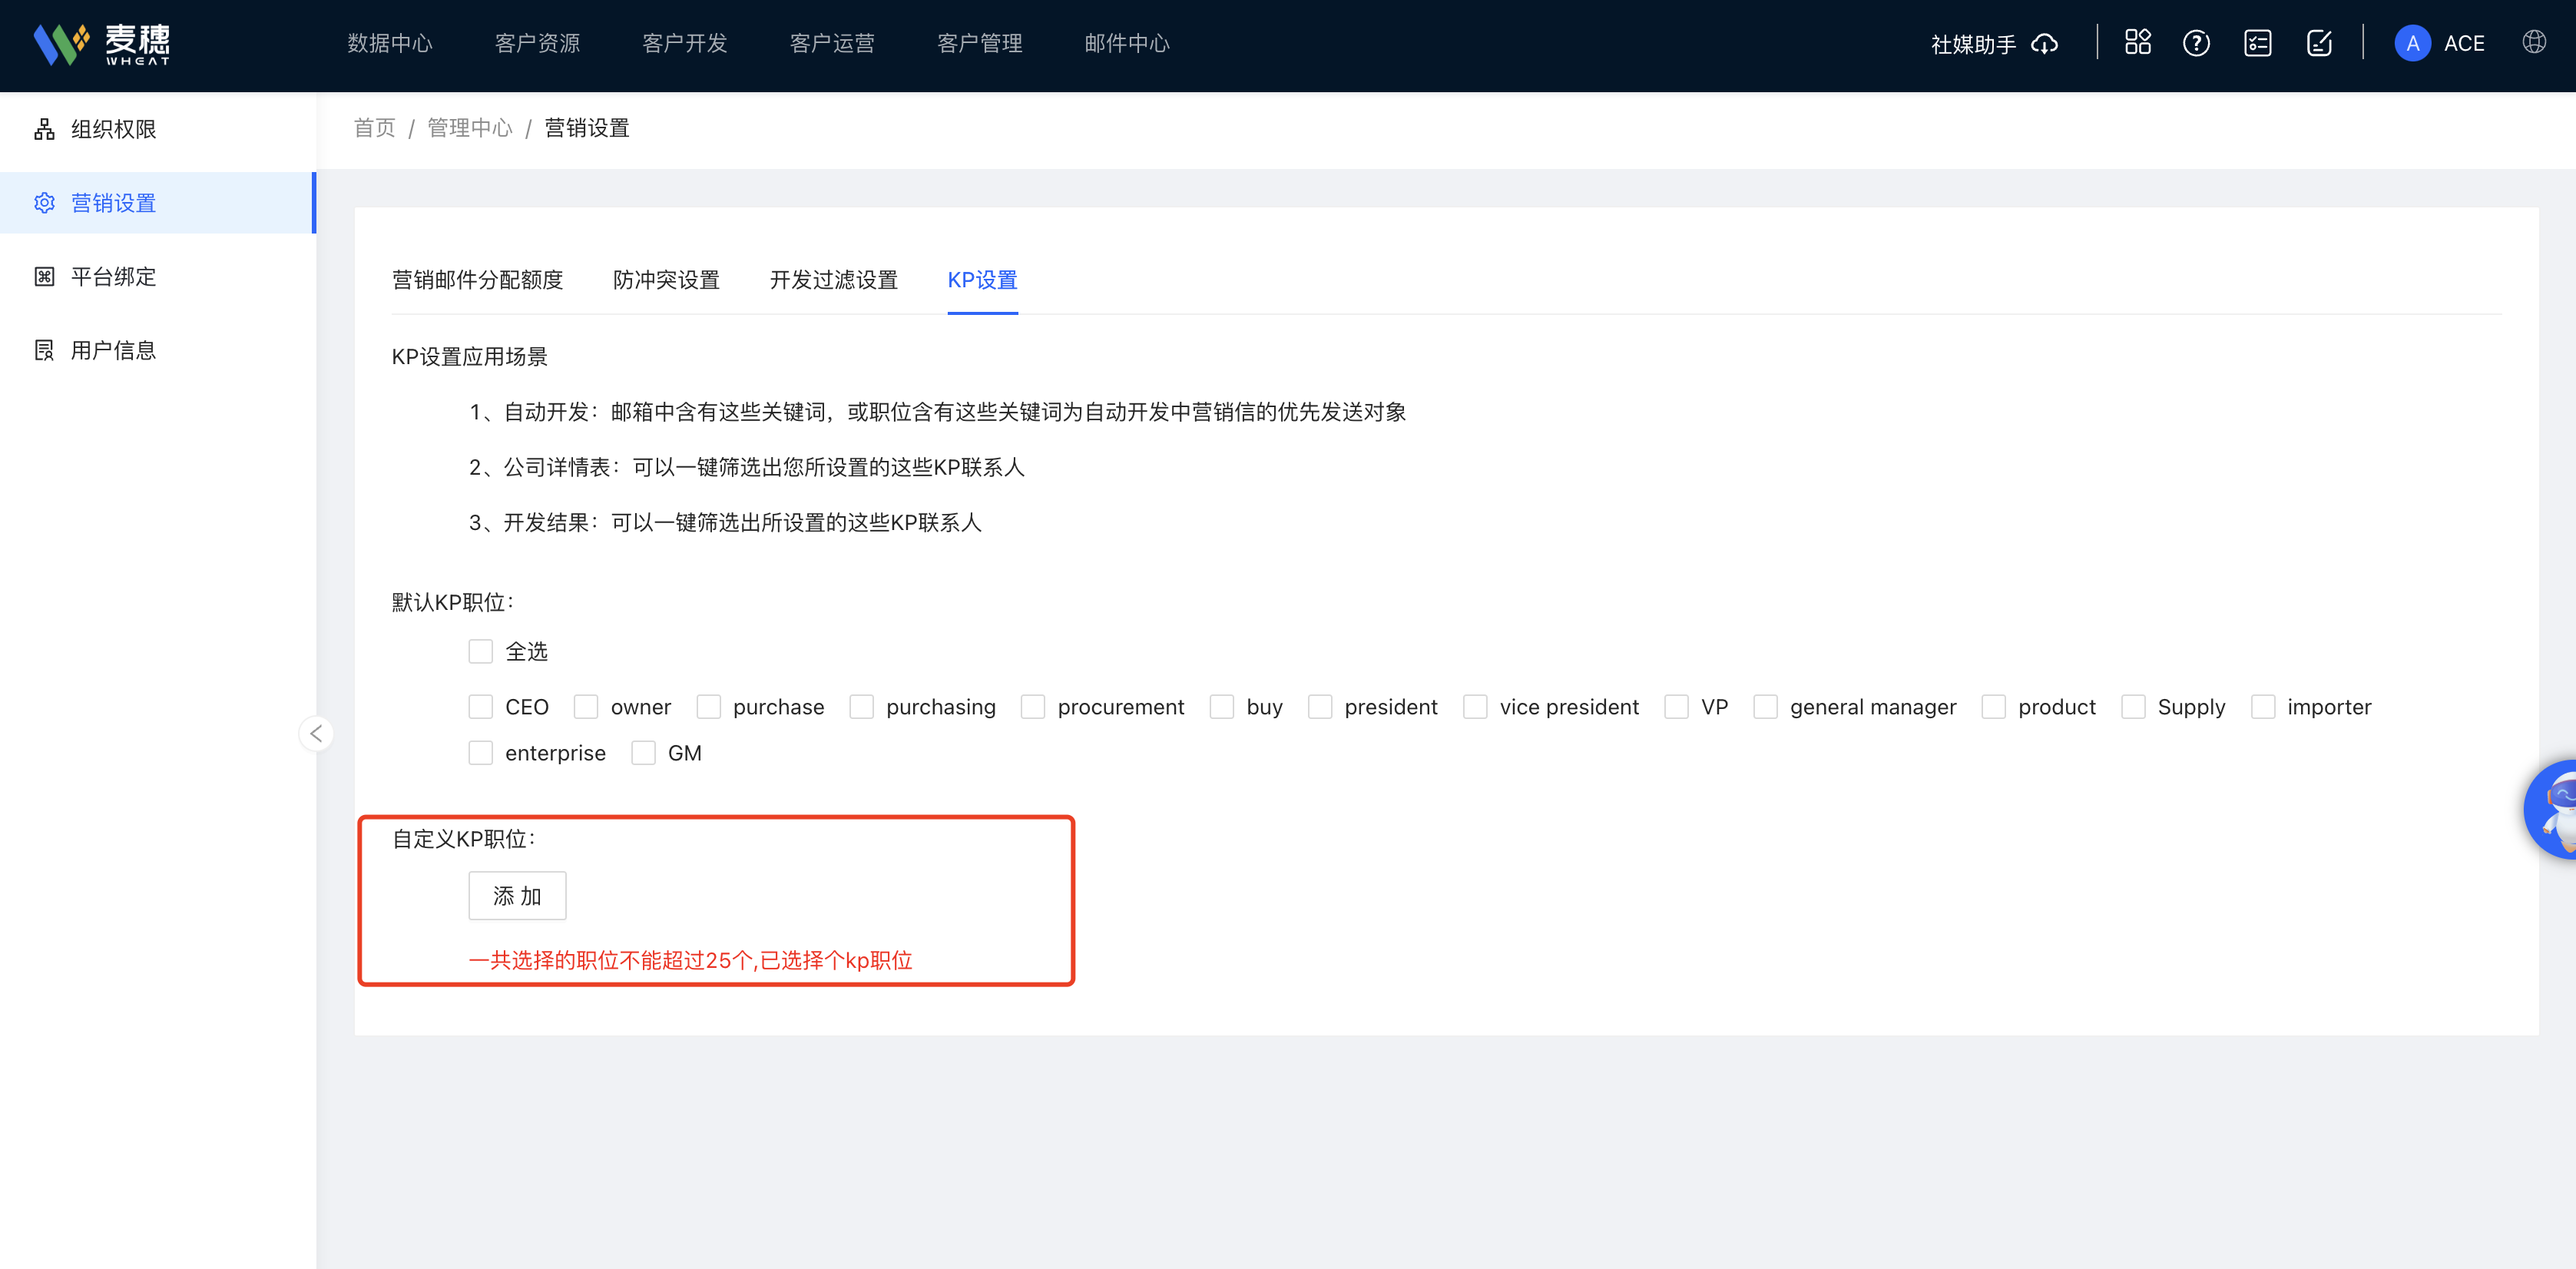
Task: Click the 添加 button for custom KP
Action: click(518, 896)
